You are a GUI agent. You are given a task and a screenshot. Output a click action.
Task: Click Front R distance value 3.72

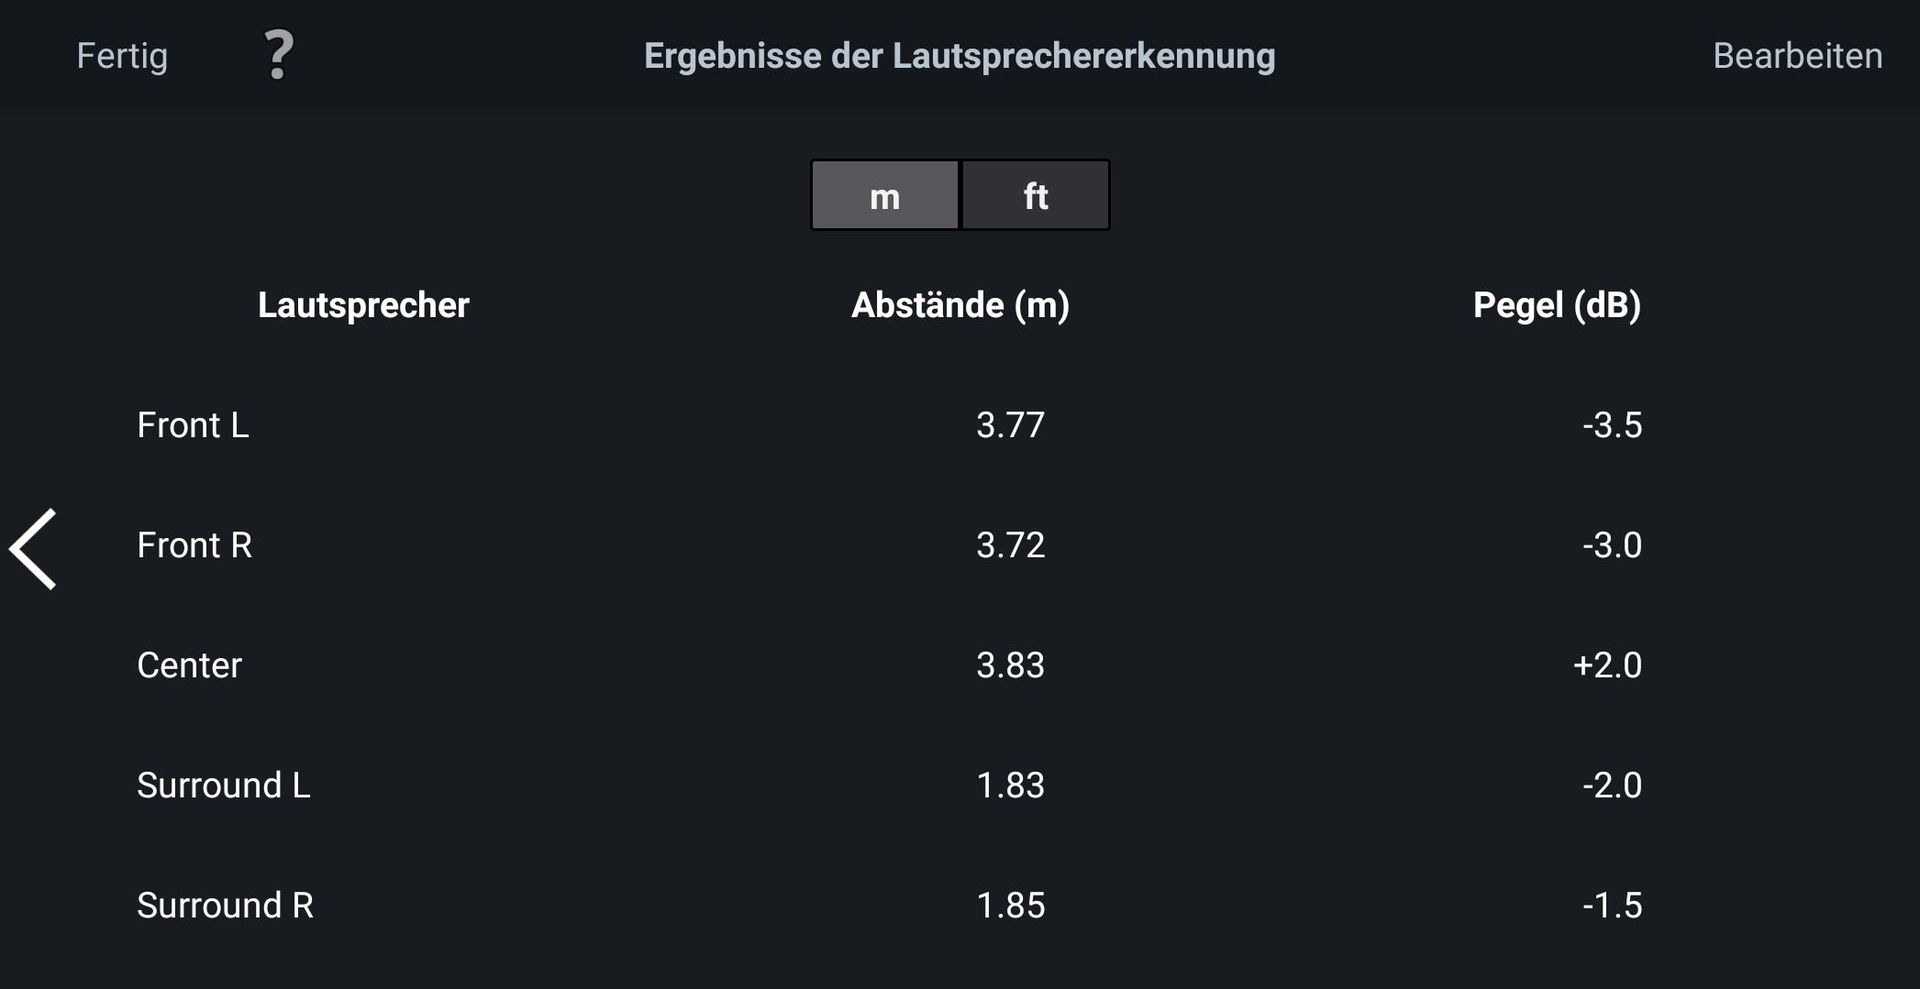pos(1010,545)
